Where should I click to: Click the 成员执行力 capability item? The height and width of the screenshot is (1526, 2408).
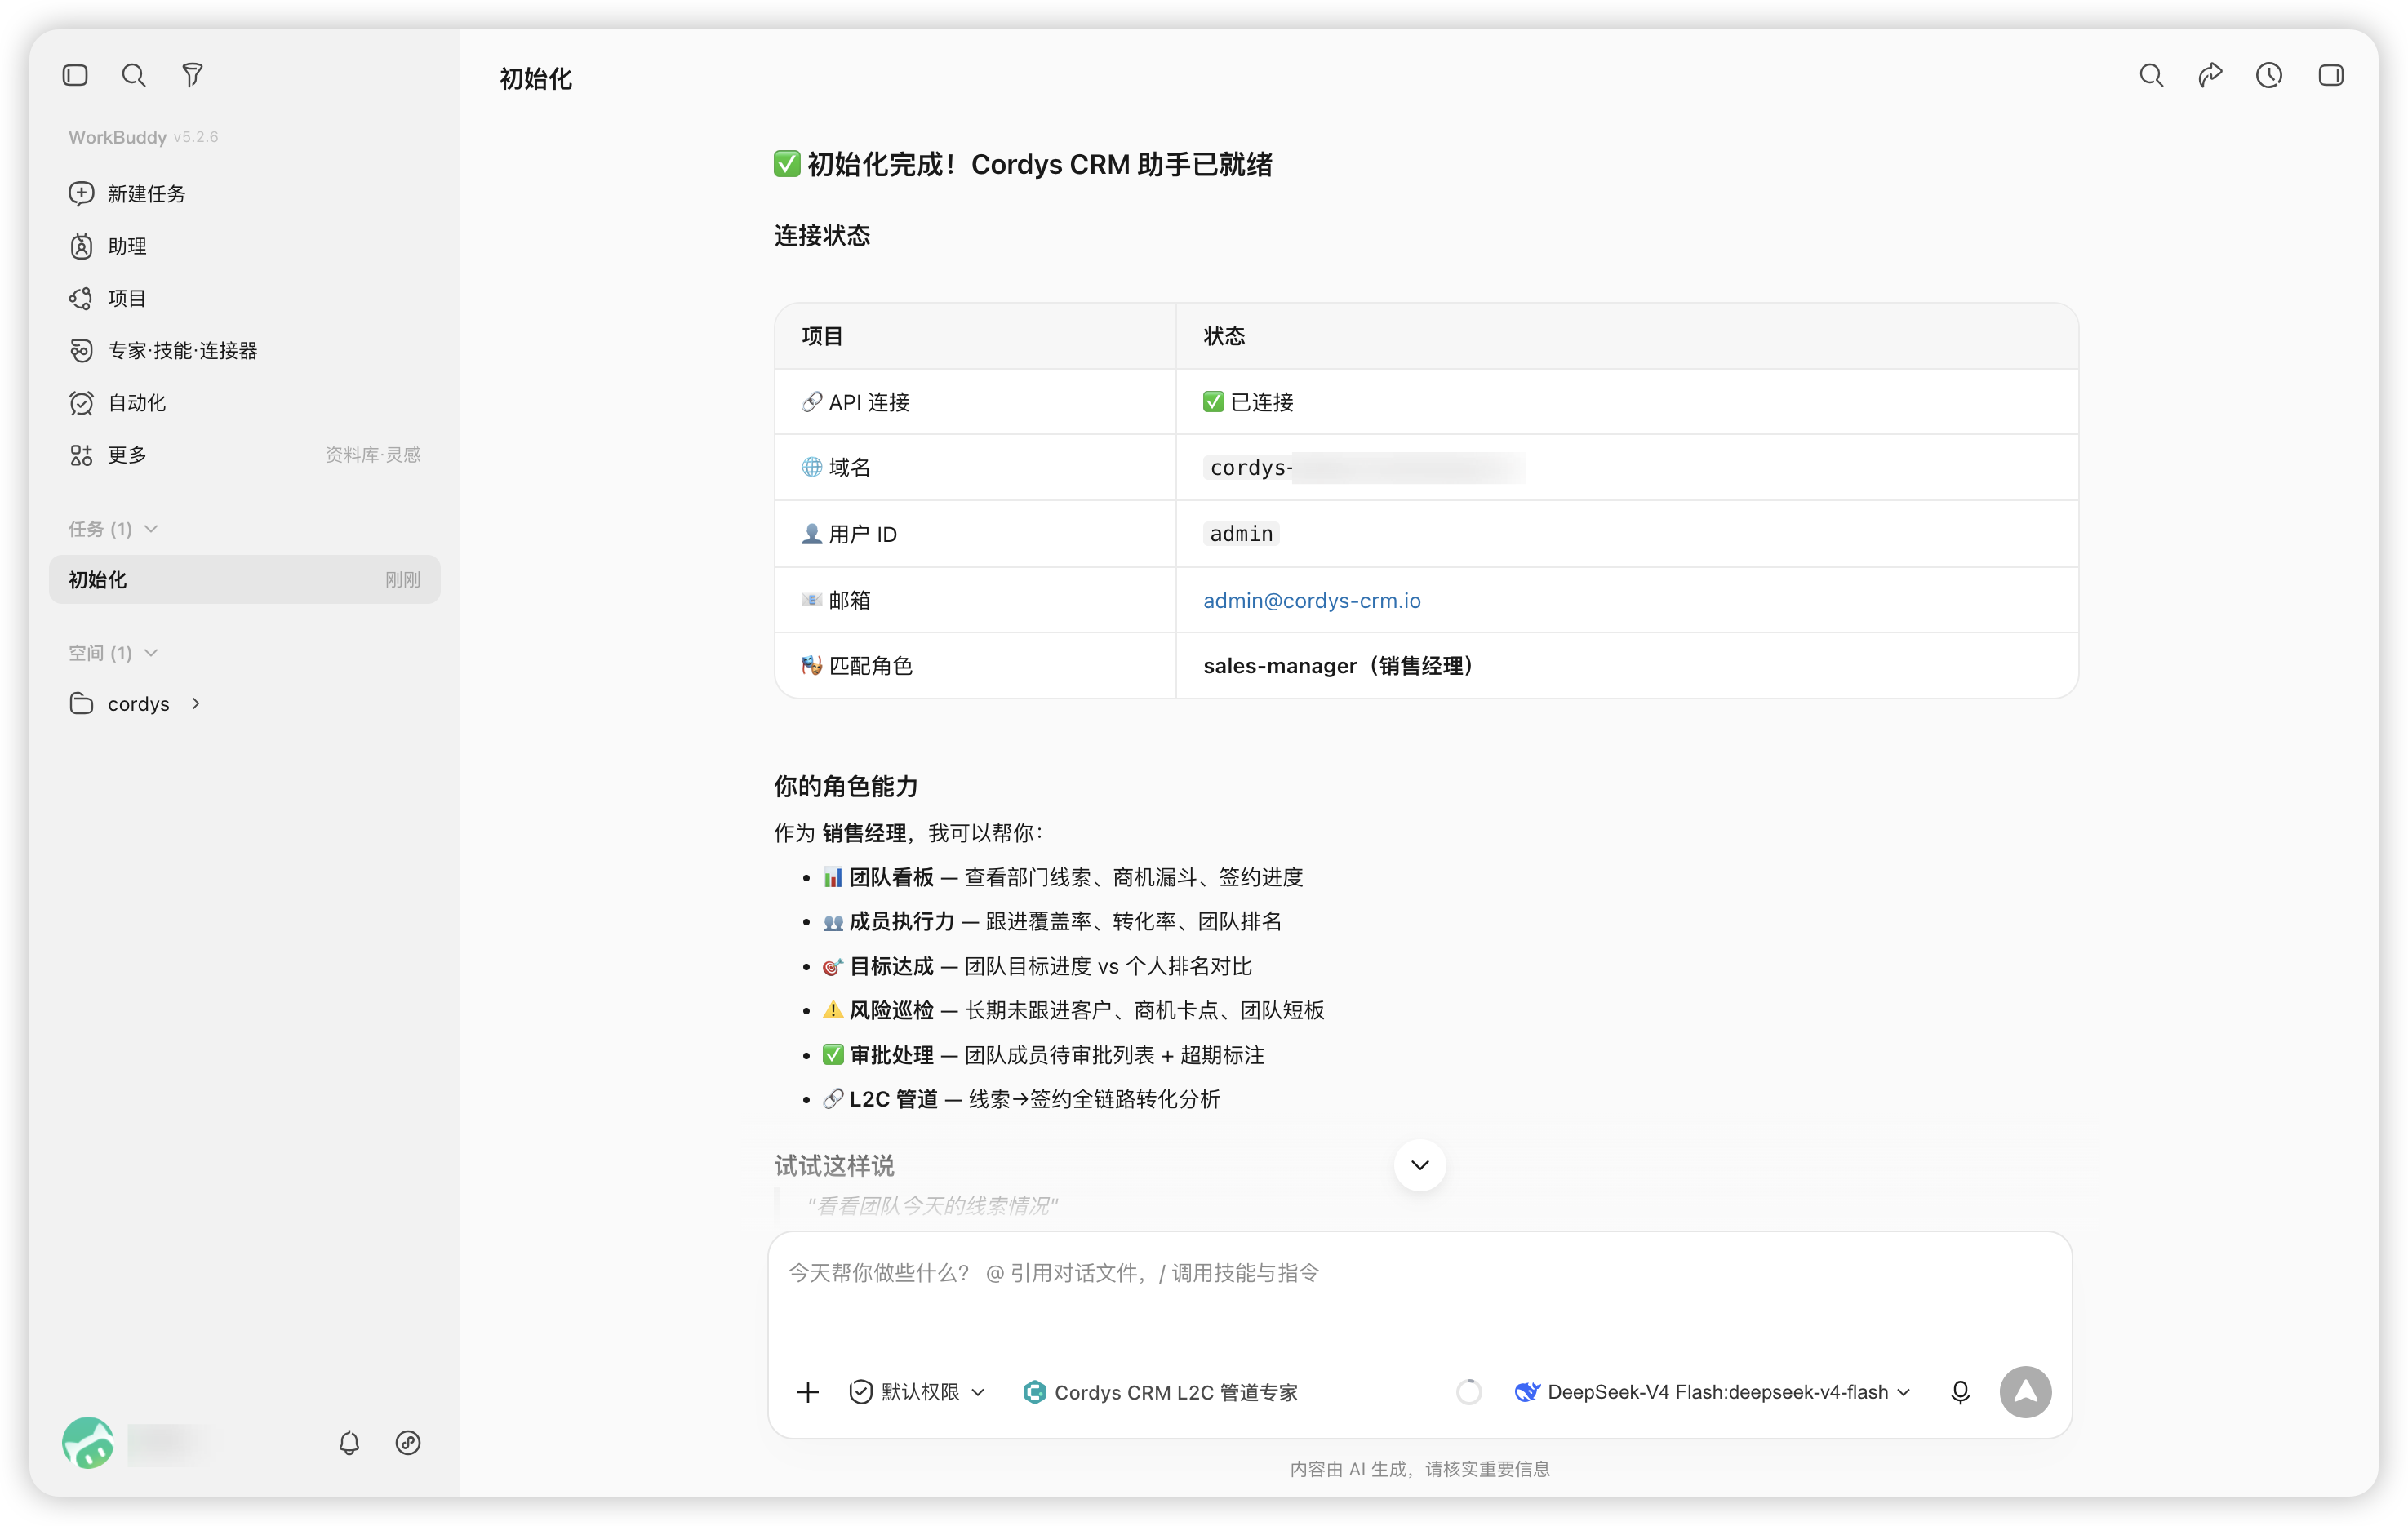coord(1052,921)
